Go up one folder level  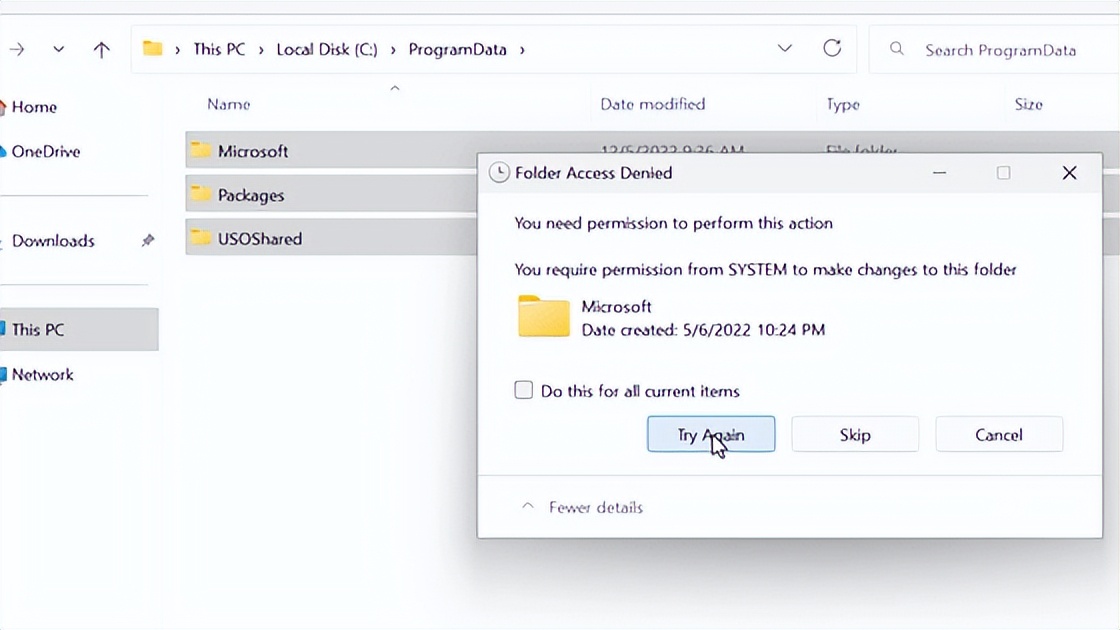(101, 48)
